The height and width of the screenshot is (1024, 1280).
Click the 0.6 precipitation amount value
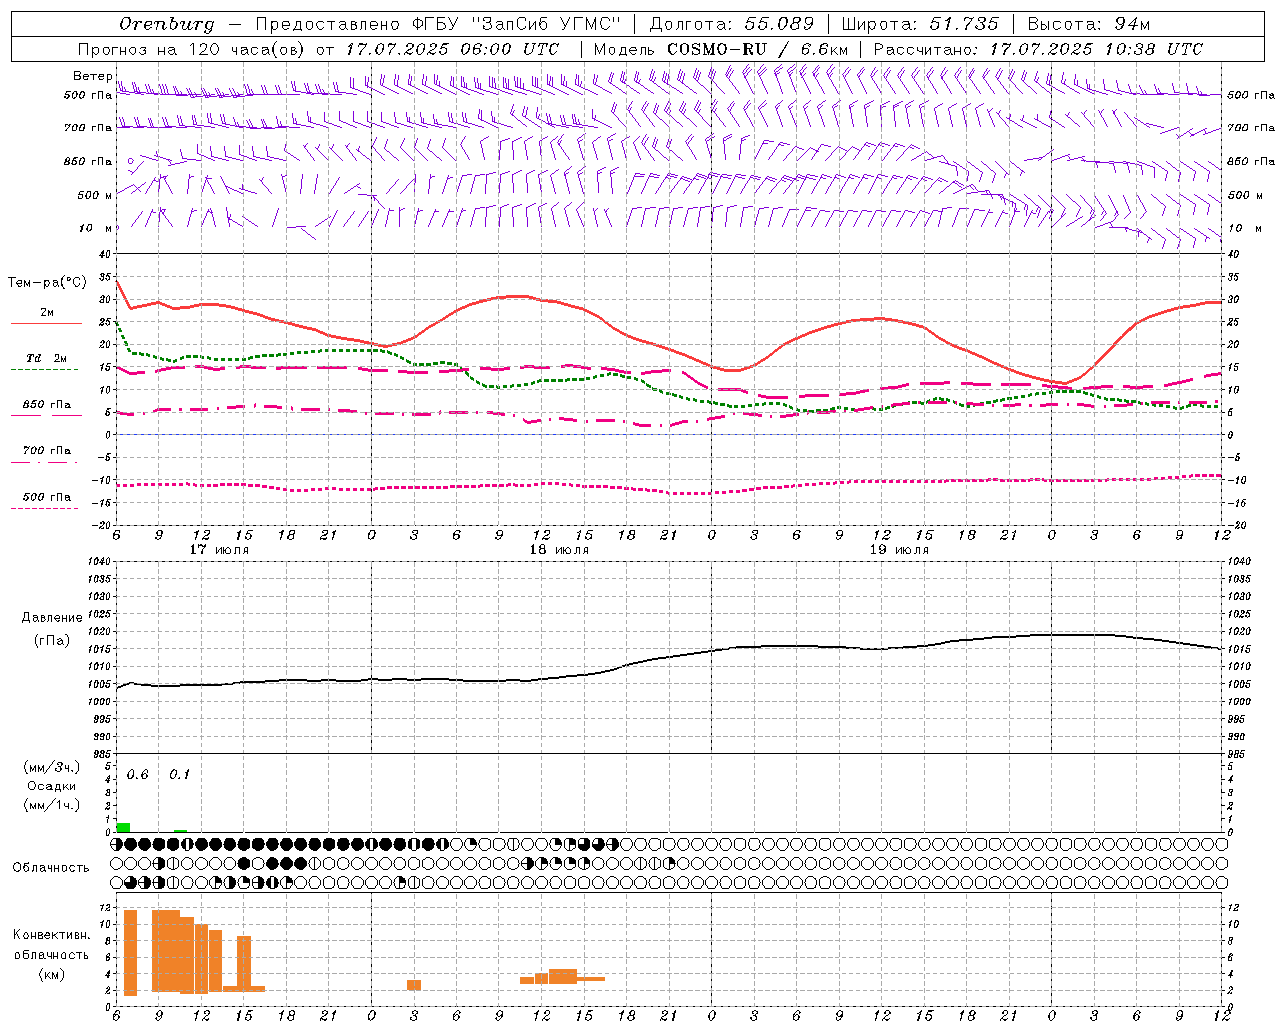coord(137,775)
